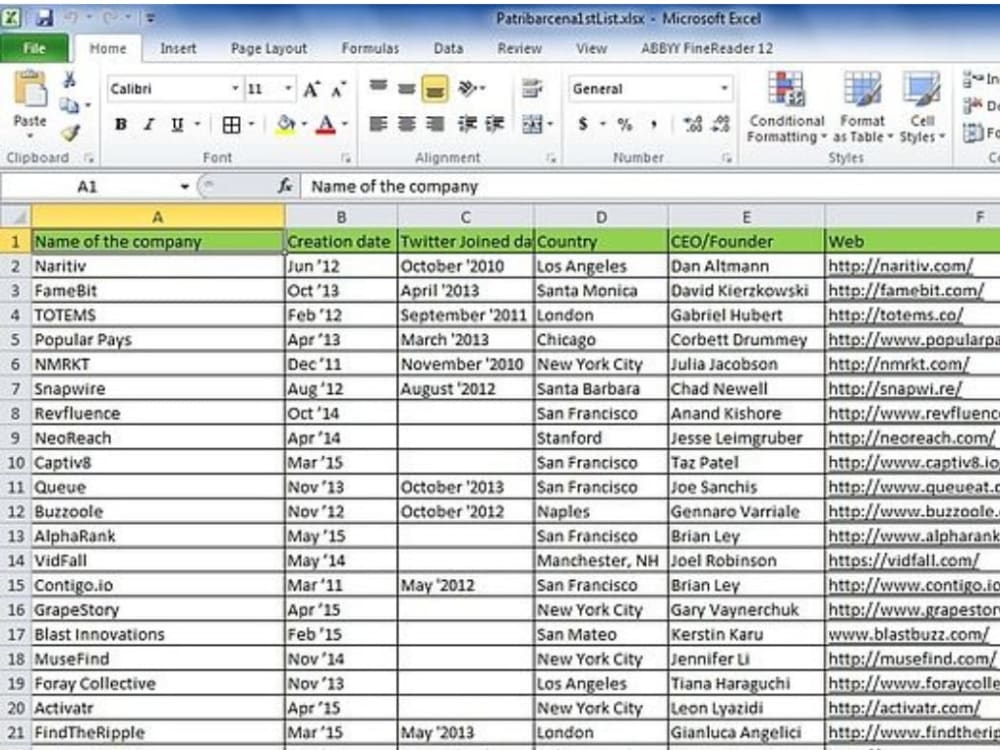Viewport: 1000px width, 750px height.
Task: Toggle Bold formatting
Action: pos(121,124)
